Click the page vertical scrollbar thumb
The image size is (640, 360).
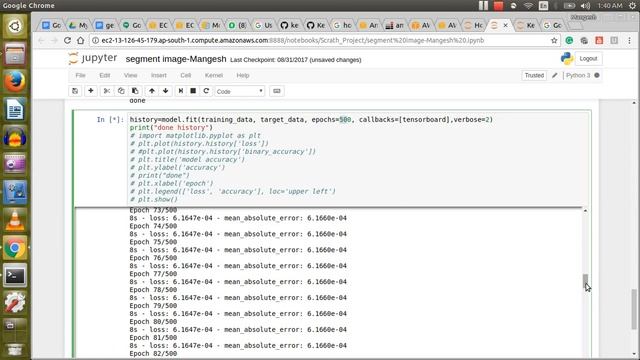pos(634,309)
